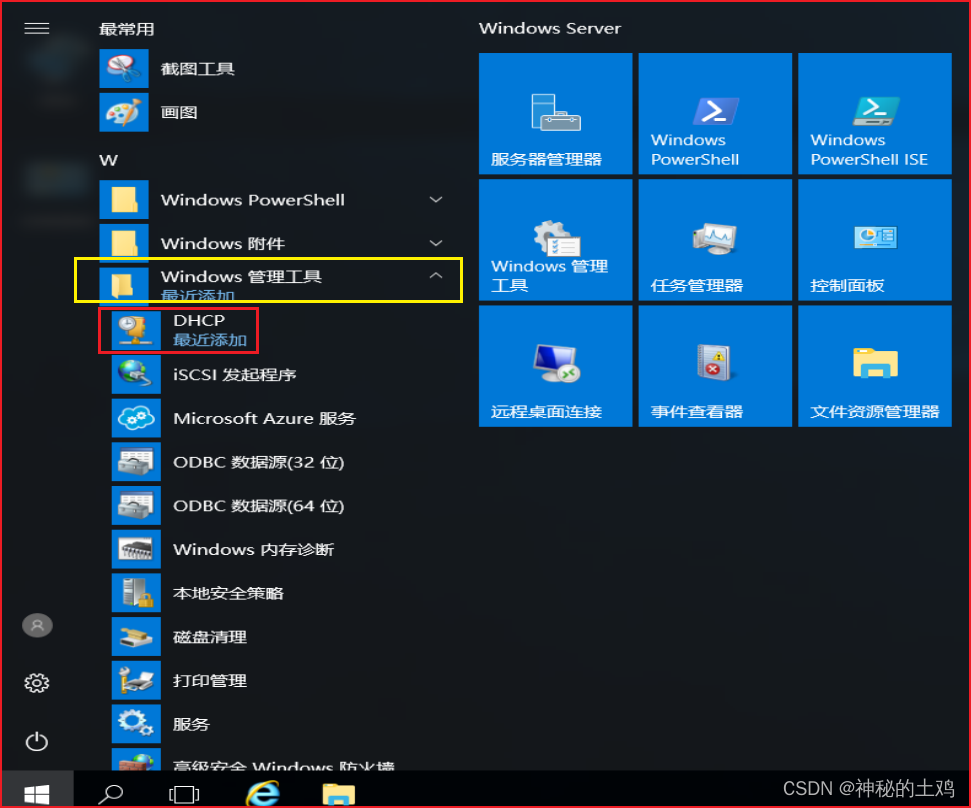Open 磁盘清理 from the app list
The image size is (971, 808).
196,636
